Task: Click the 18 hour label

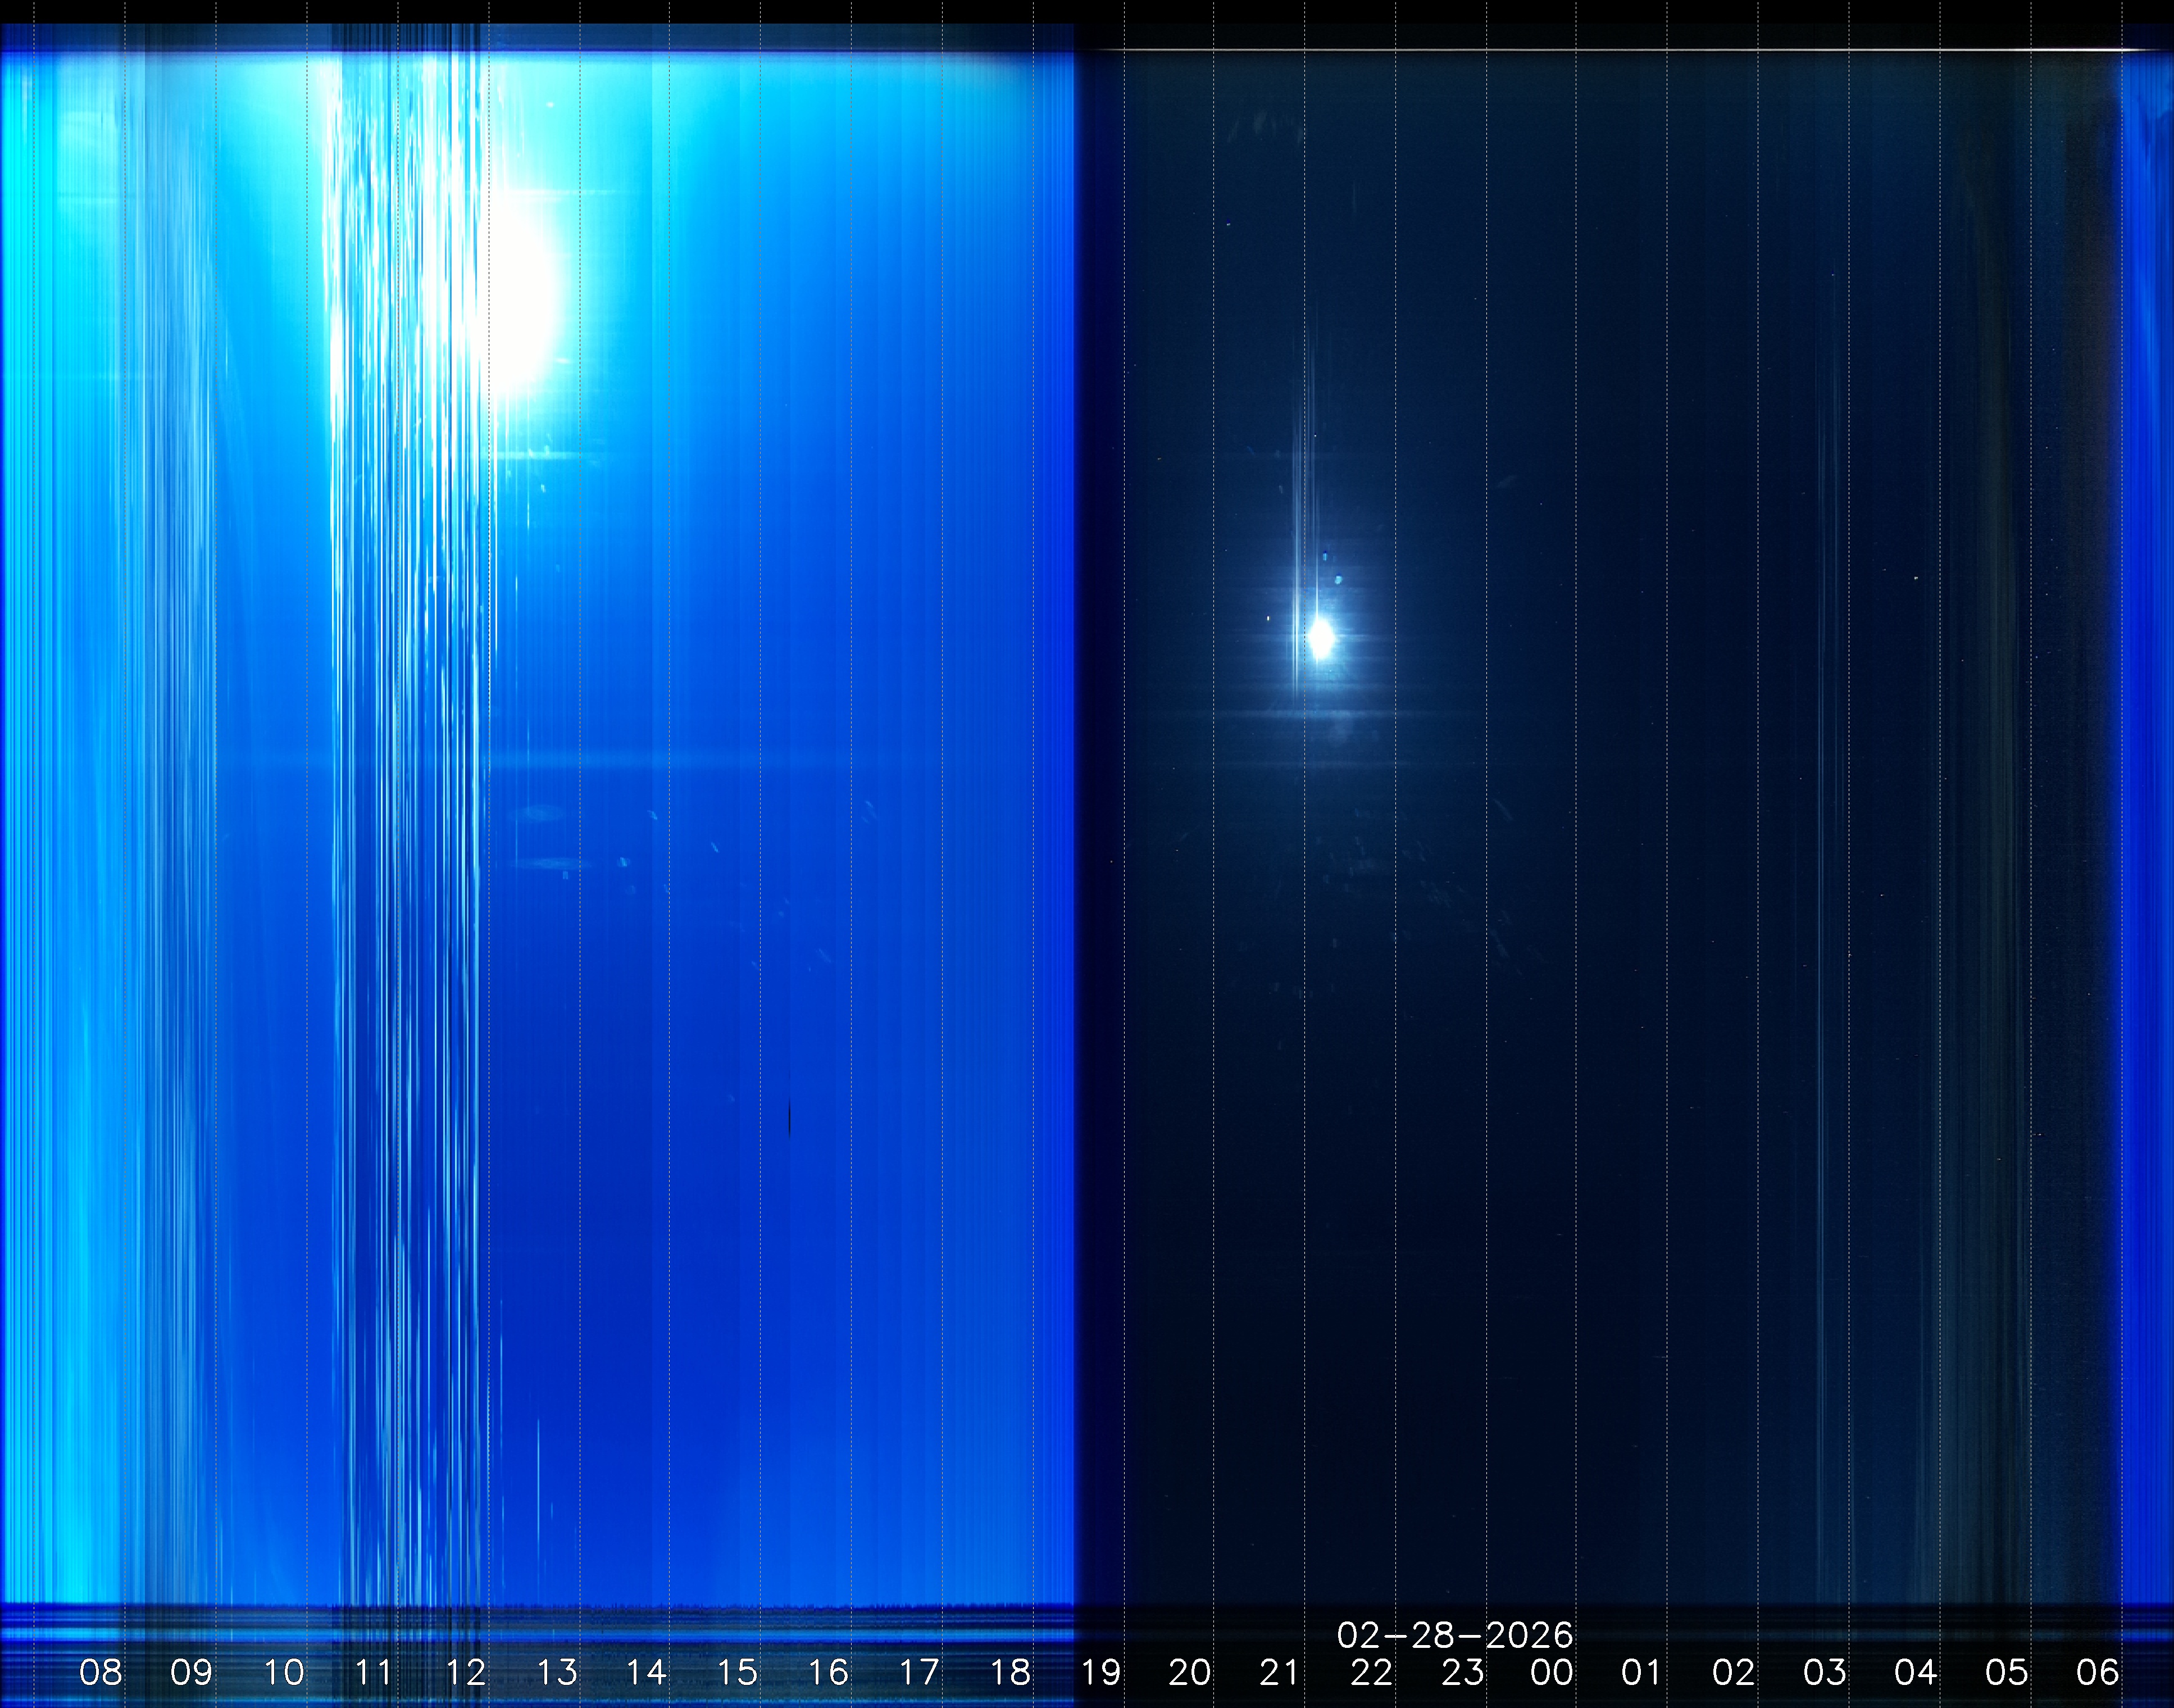Action: [x=1010, y=1672]
